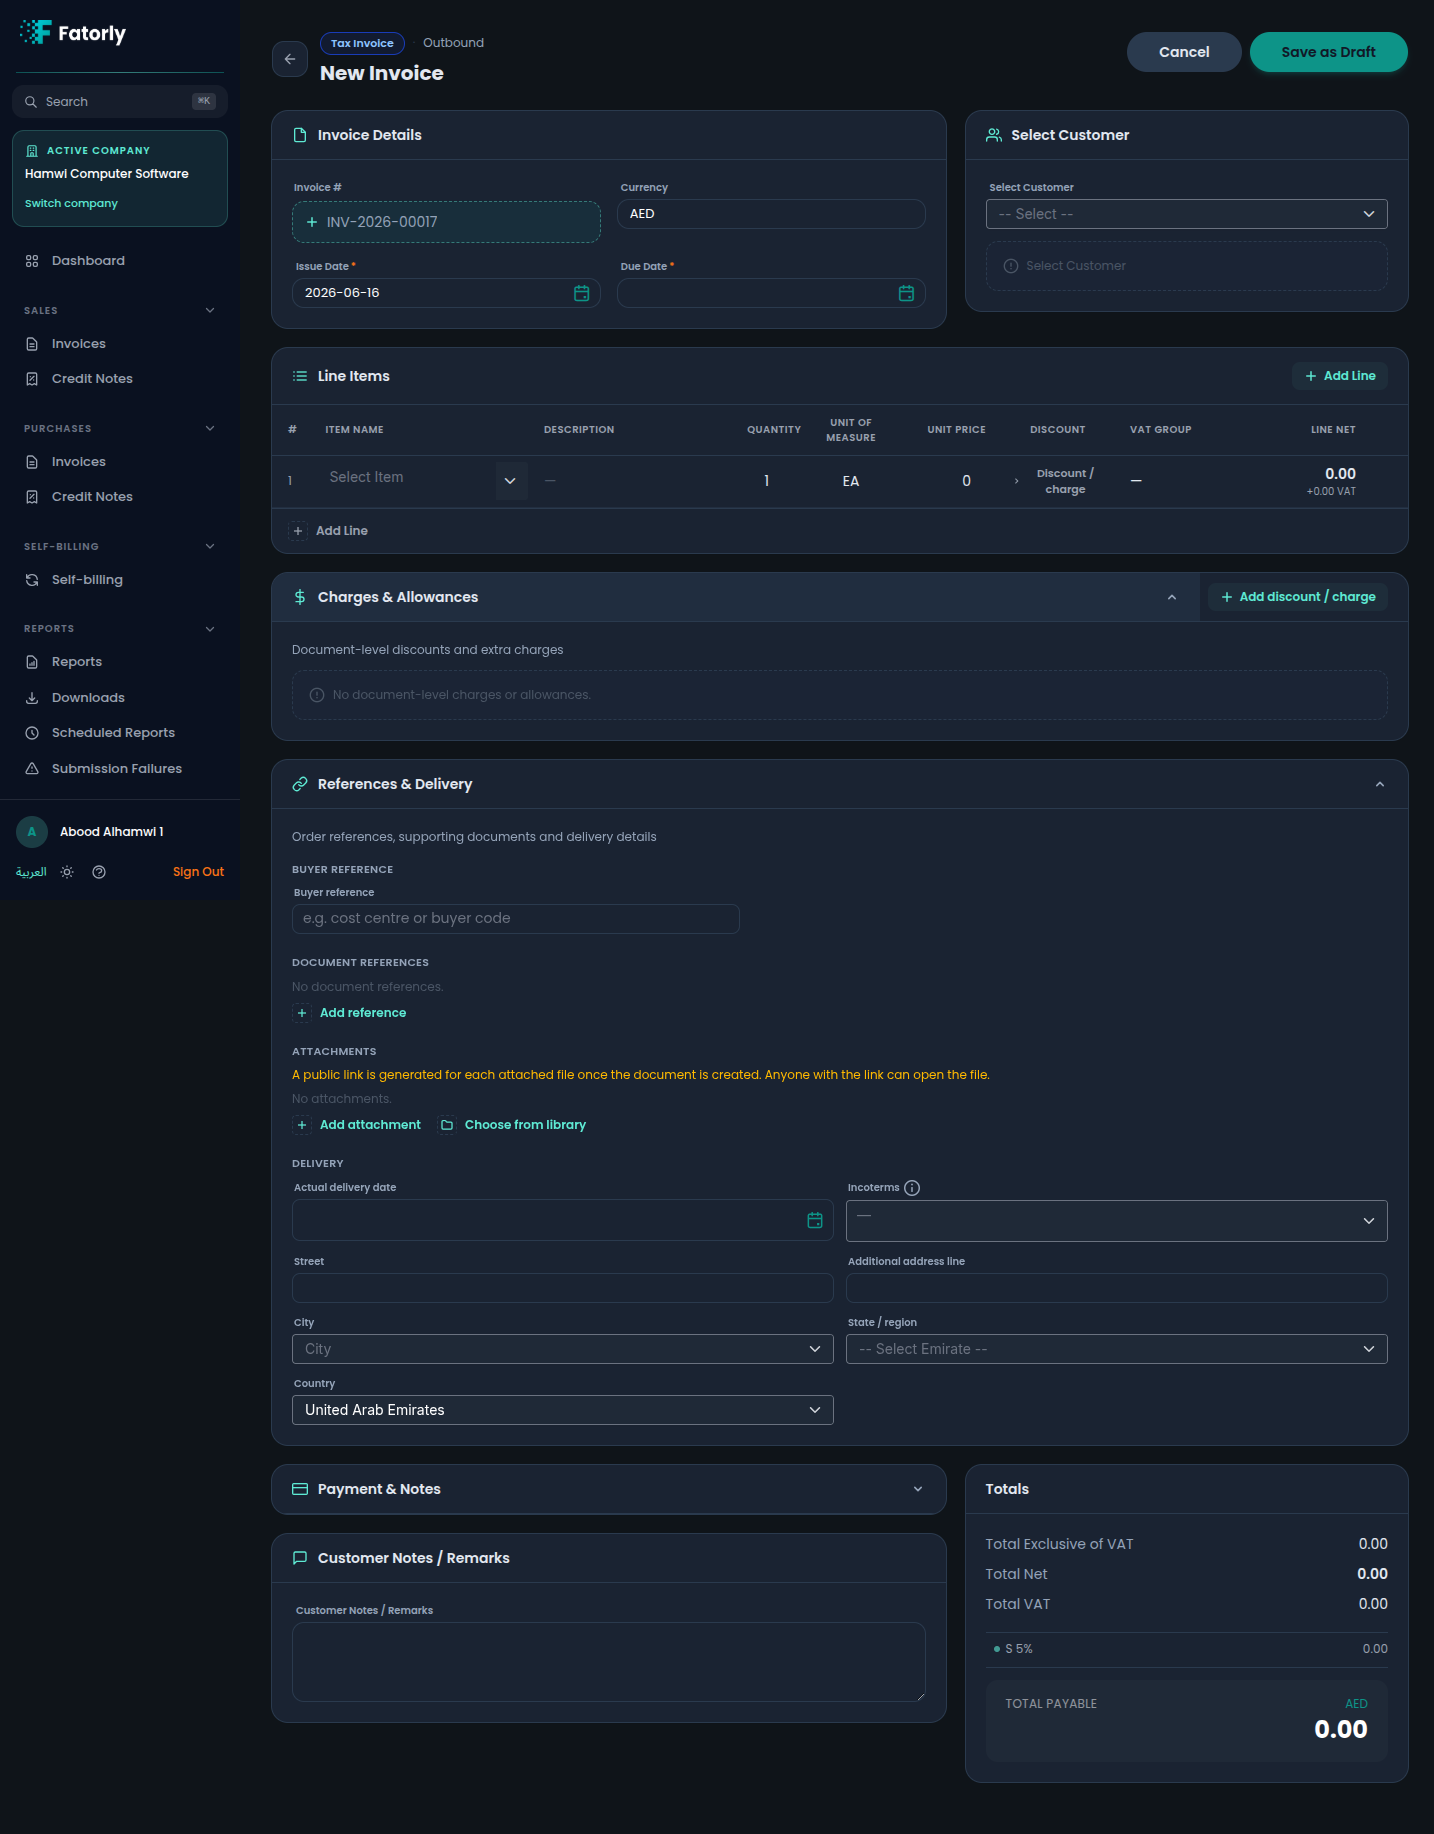1434x1834 pixels.
Task: Collapse the Charges & Allowances section
Action: [1172, 597]
